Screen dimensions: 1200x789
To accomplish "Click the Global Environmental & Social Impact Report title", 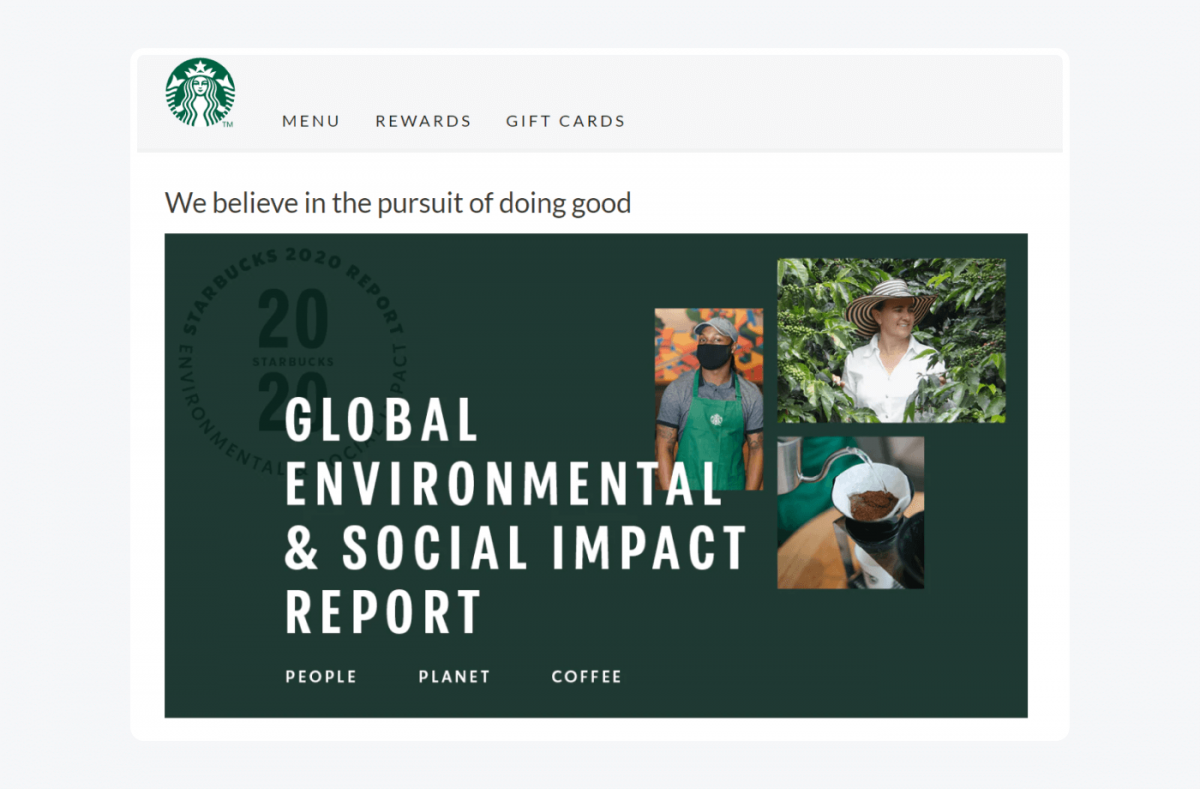I will 516,516.
